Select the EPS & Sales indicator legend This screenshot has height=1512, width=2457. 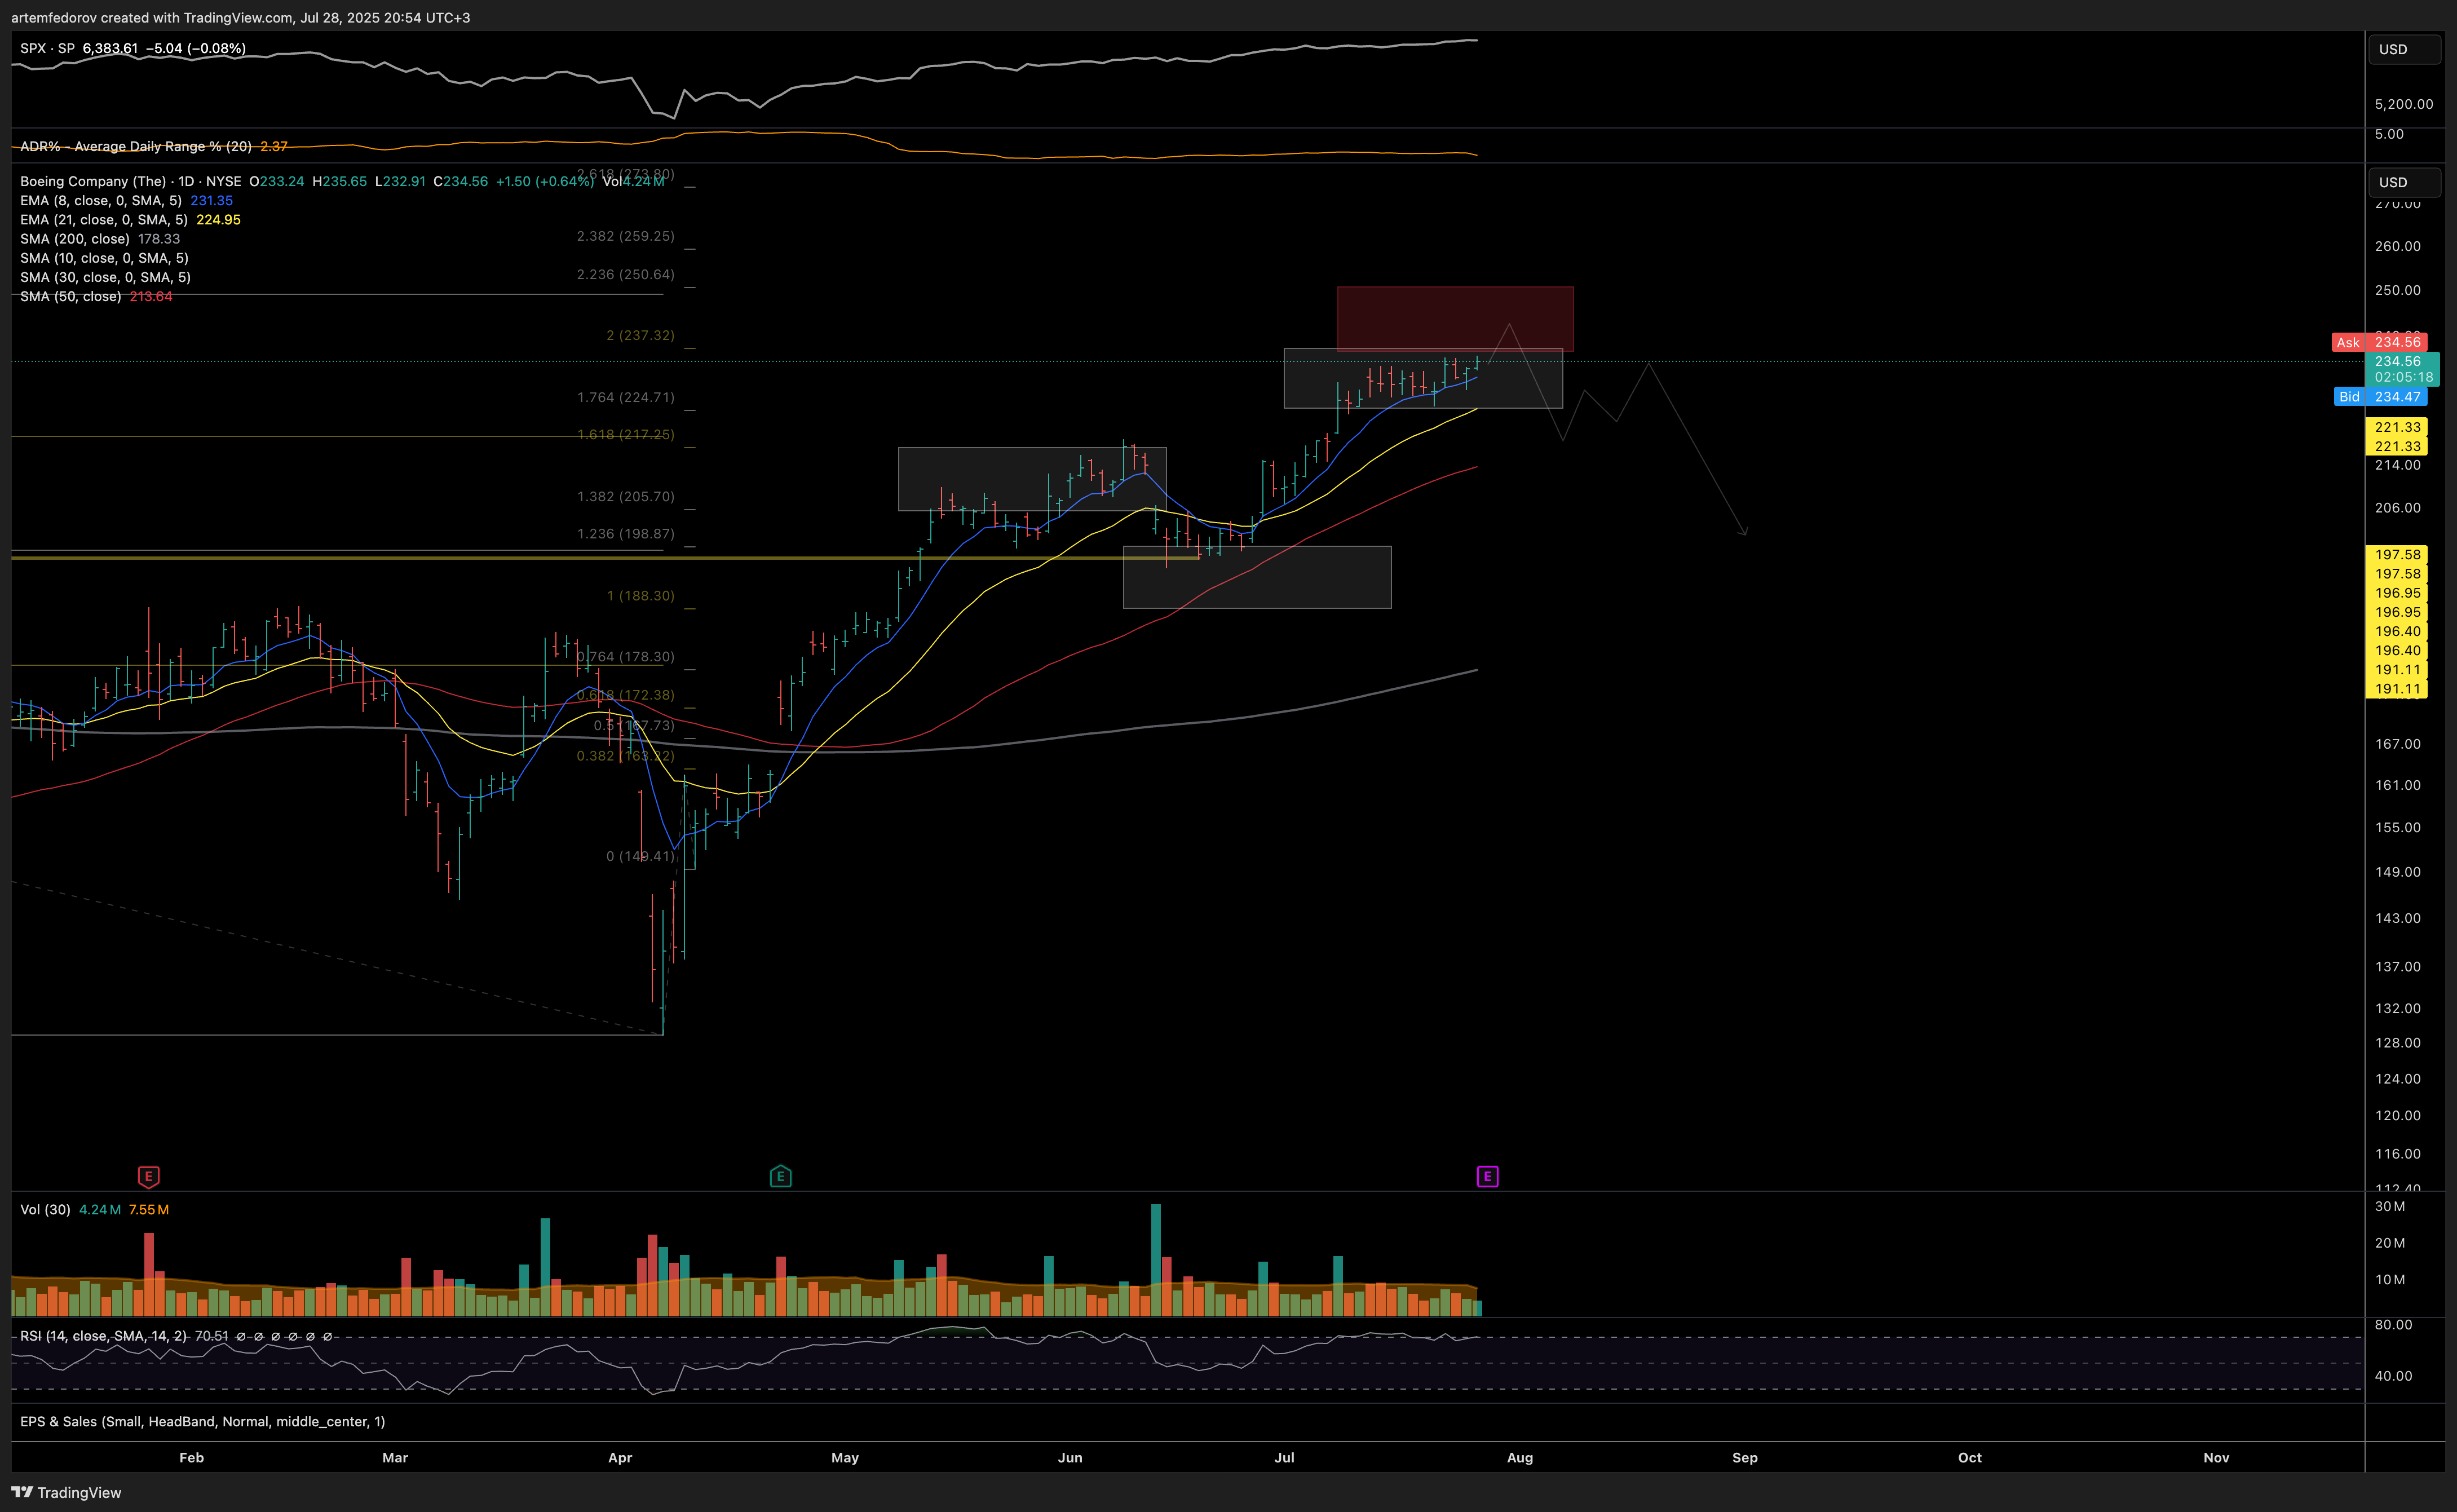[202, 1421]
